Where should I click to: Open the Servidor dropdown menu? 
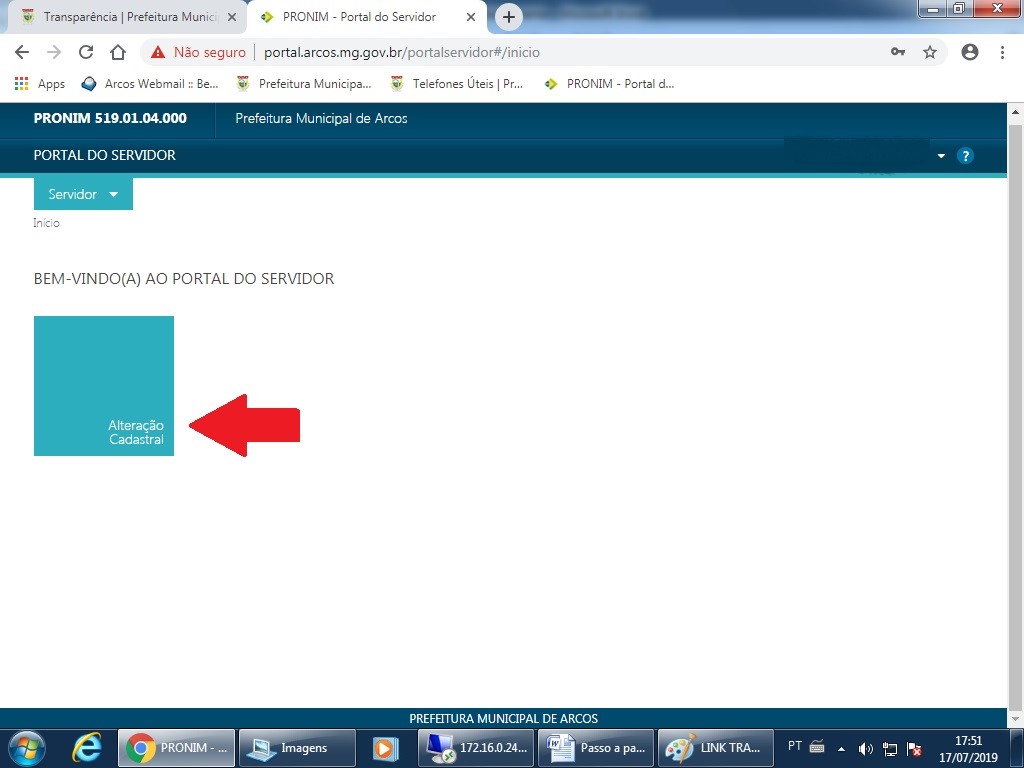pyautogui.click(x=83, y=194)
